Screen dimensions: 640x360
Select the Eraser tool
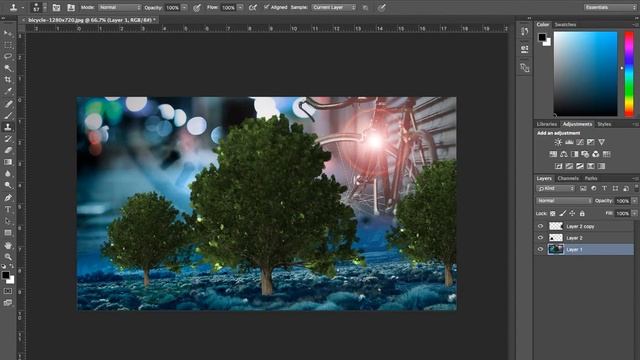(8, 151)
